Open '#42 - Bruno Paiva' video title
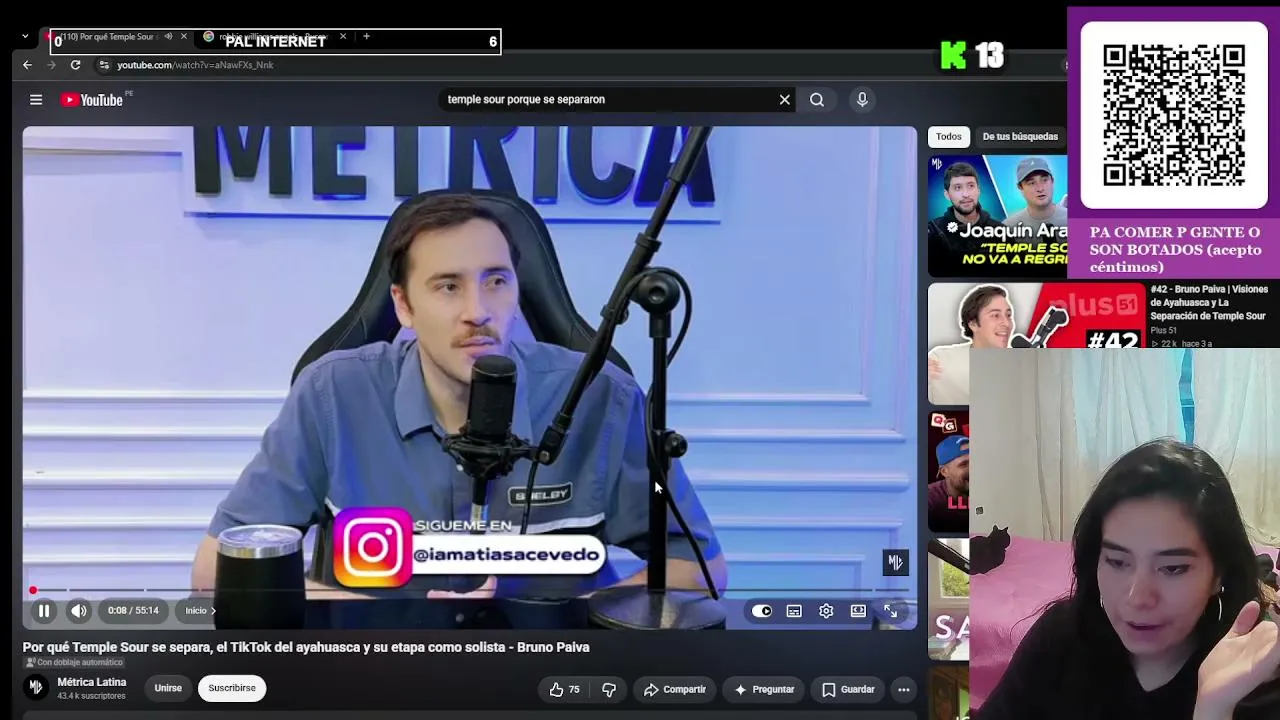Screen dimensions: 1280x720 pos(1209,302)
